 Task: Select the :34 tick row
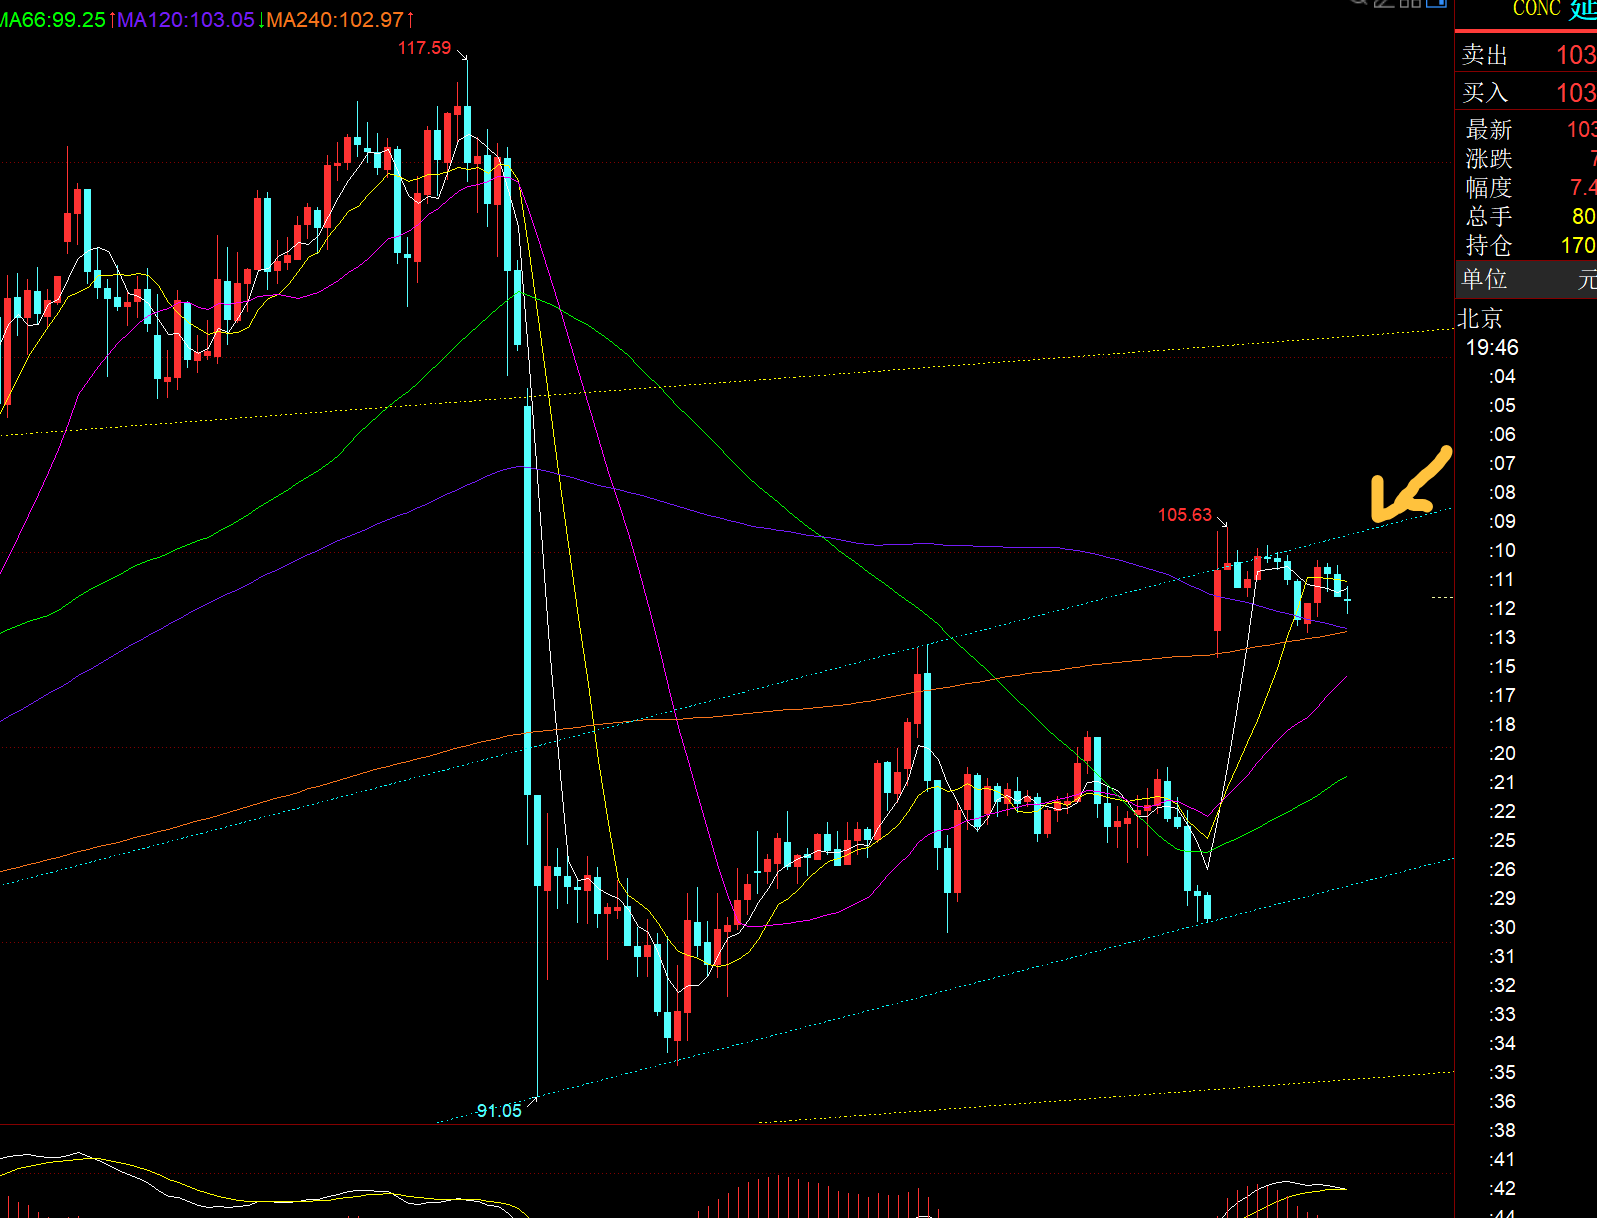[1502, 1044]
